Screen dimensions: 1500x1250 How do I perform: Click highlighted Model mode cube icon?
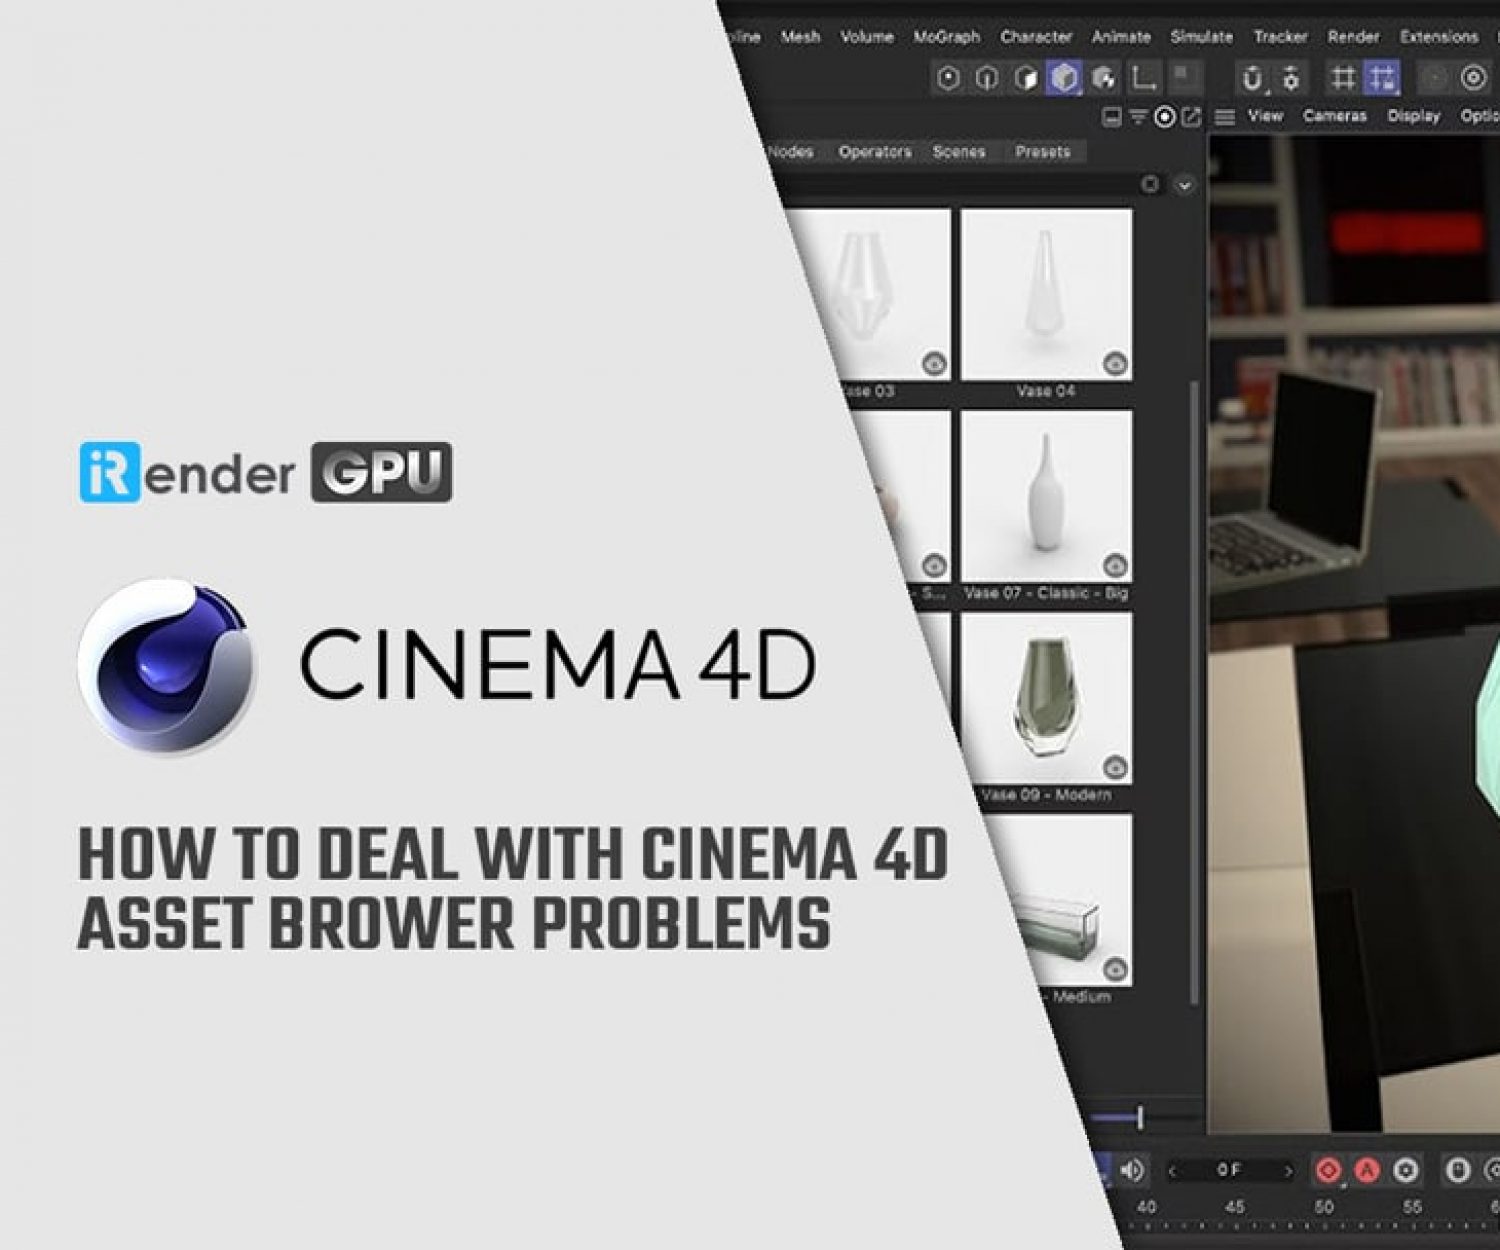point(1064,78)
